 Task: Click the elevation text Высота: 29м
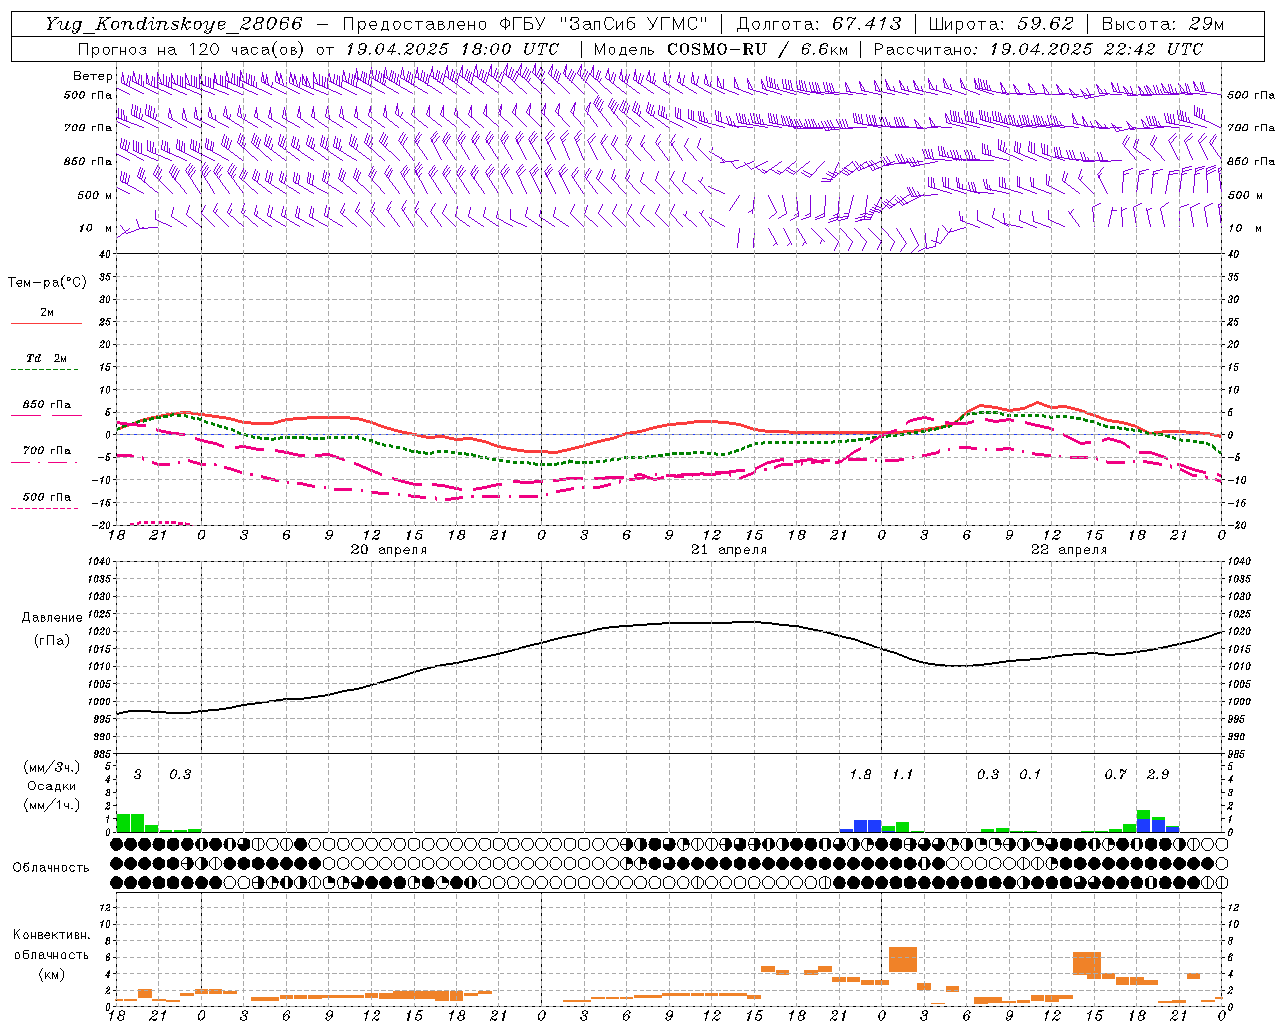(1162, 24)
